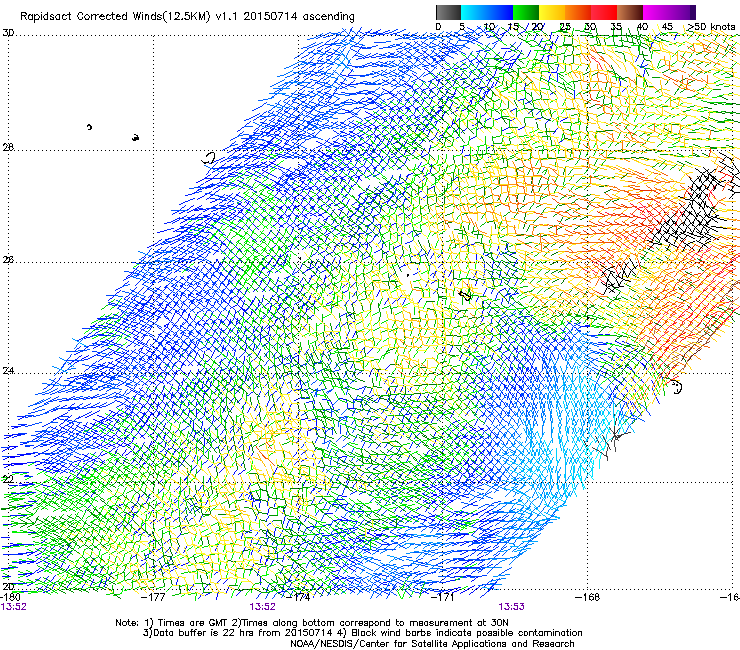Click the 'Rapidscat Corrected Winds(12.5KM)' title text
The image size is (740, 650).
[x=115, y=17]
